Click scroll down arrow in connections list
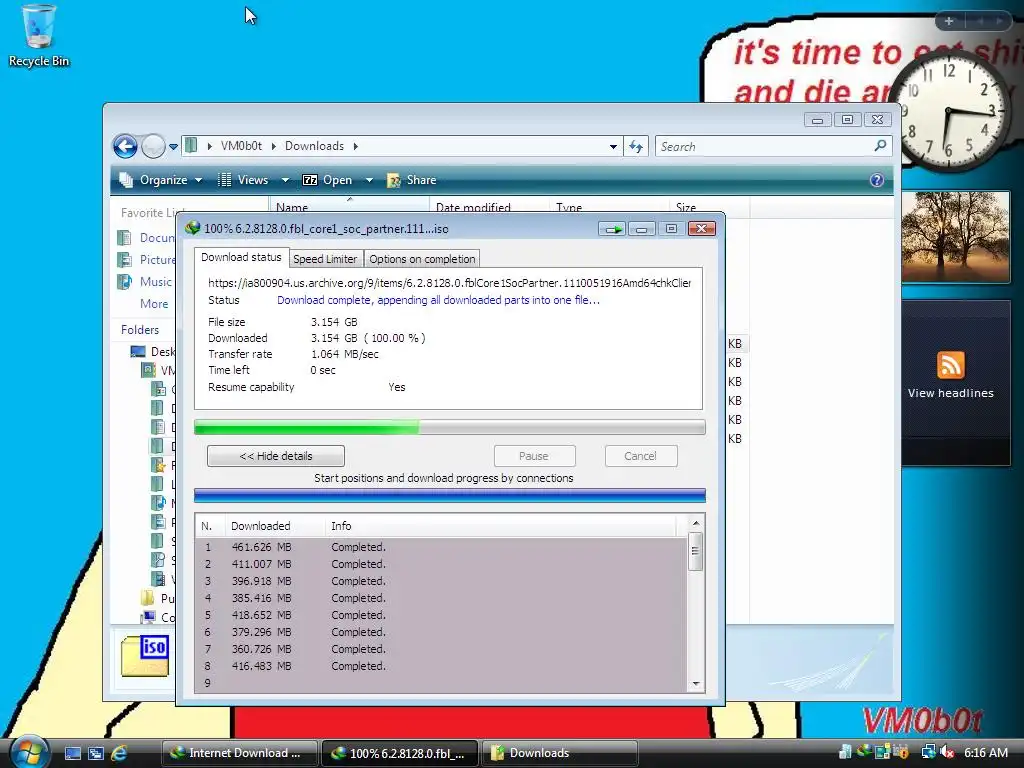This screenshot has width=1024, height=768. [x=696, y=684]
